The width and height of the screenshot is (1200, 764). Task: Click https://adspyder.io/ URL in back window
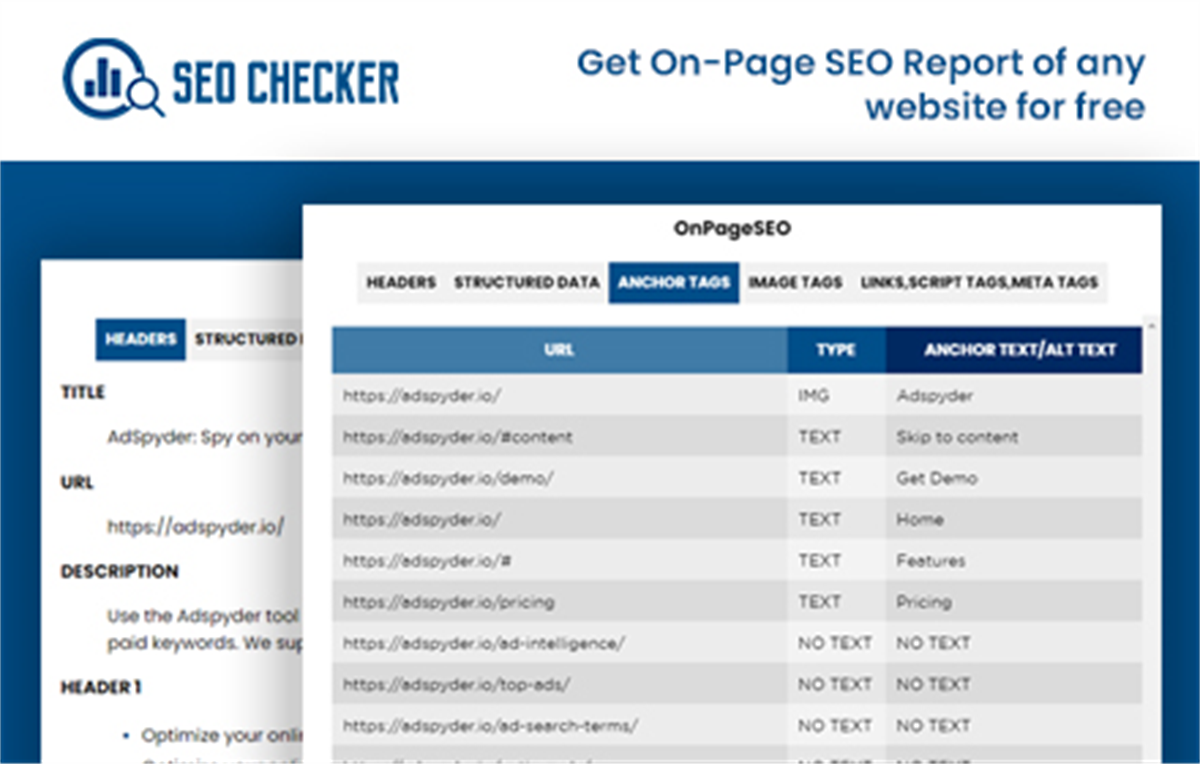point(196,526)
